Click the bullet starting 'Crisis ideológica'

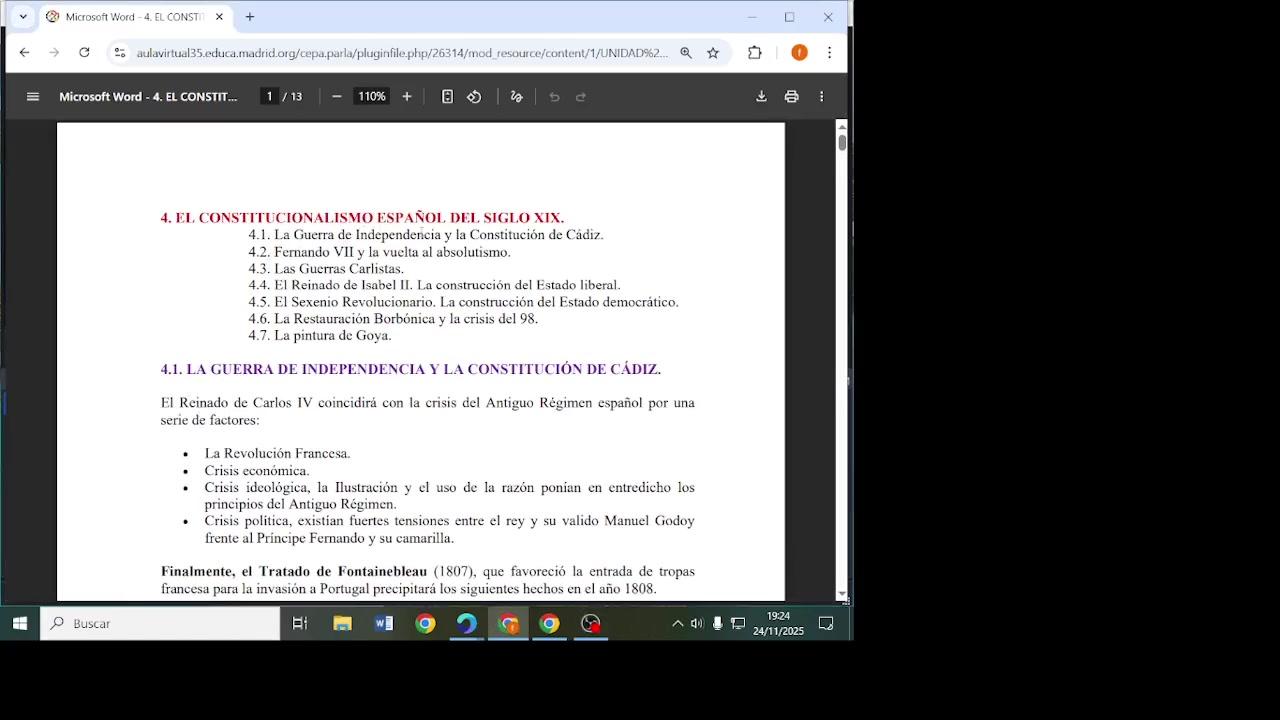click(x=450, y=496)
